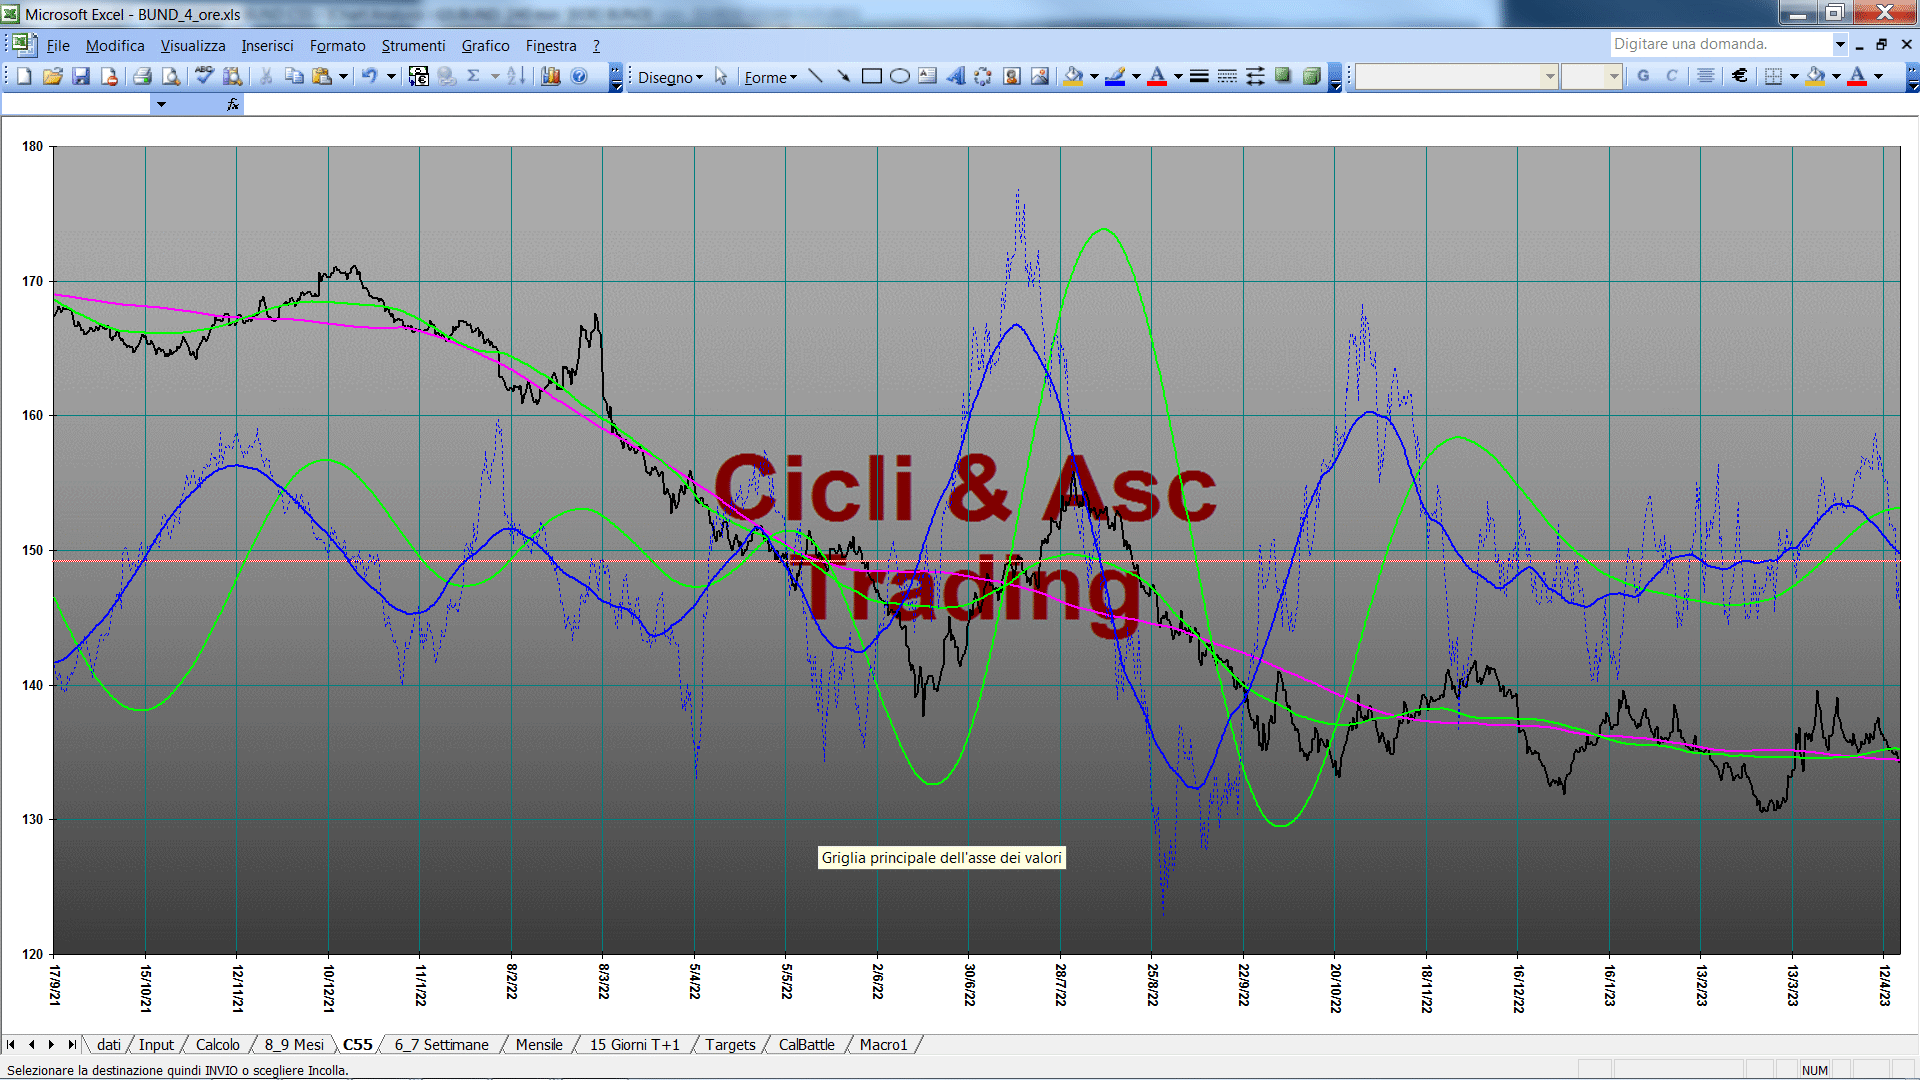Open the Chart Wizard icon
The width and height of the screenshot is (1920, 1080).
(x=550, y=76)
